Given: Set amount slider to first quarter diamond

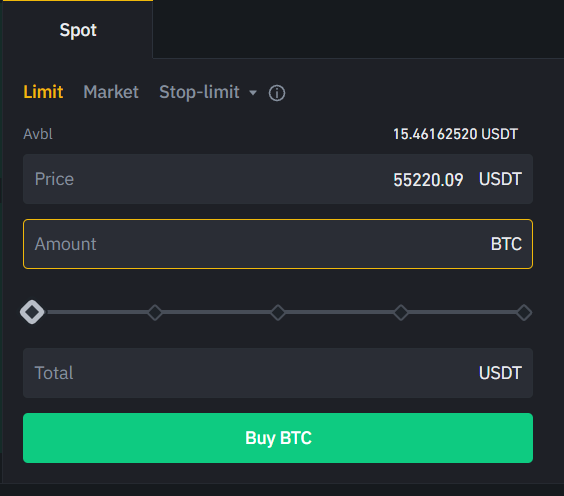Looking at the screenshot, I should (155, 312).
